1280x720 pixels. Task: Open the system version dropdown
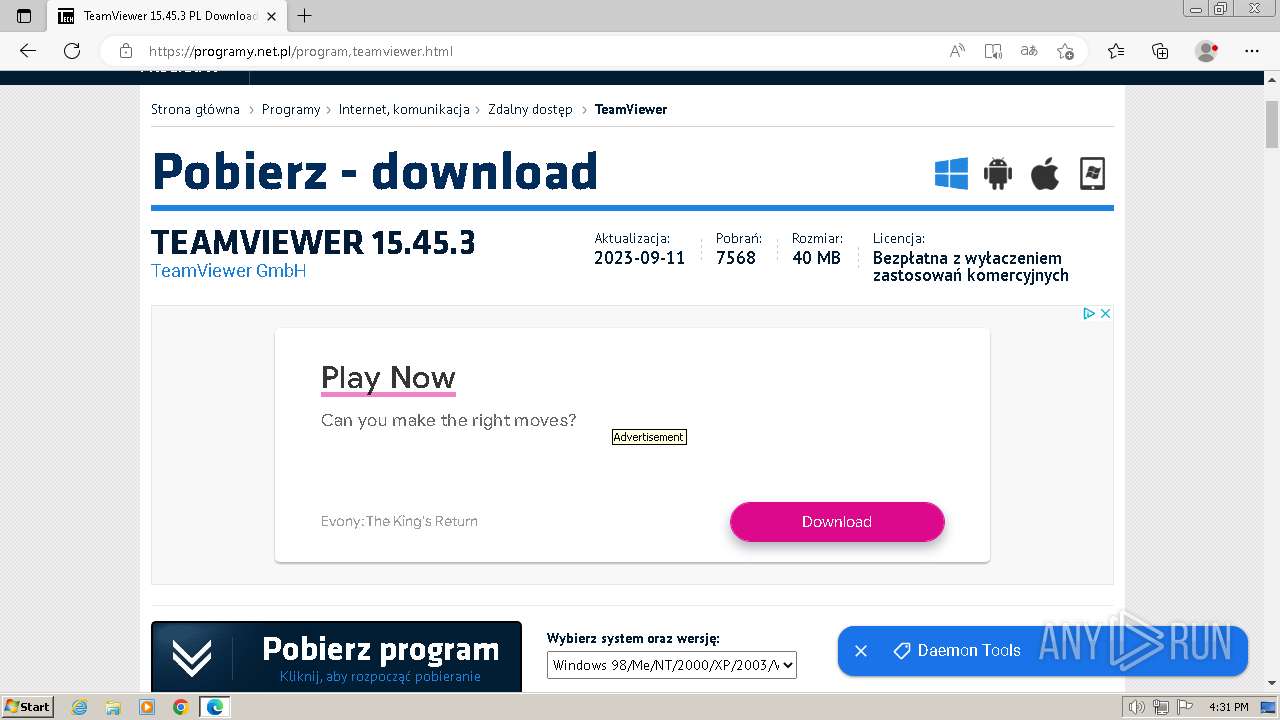tap(672, 665)
